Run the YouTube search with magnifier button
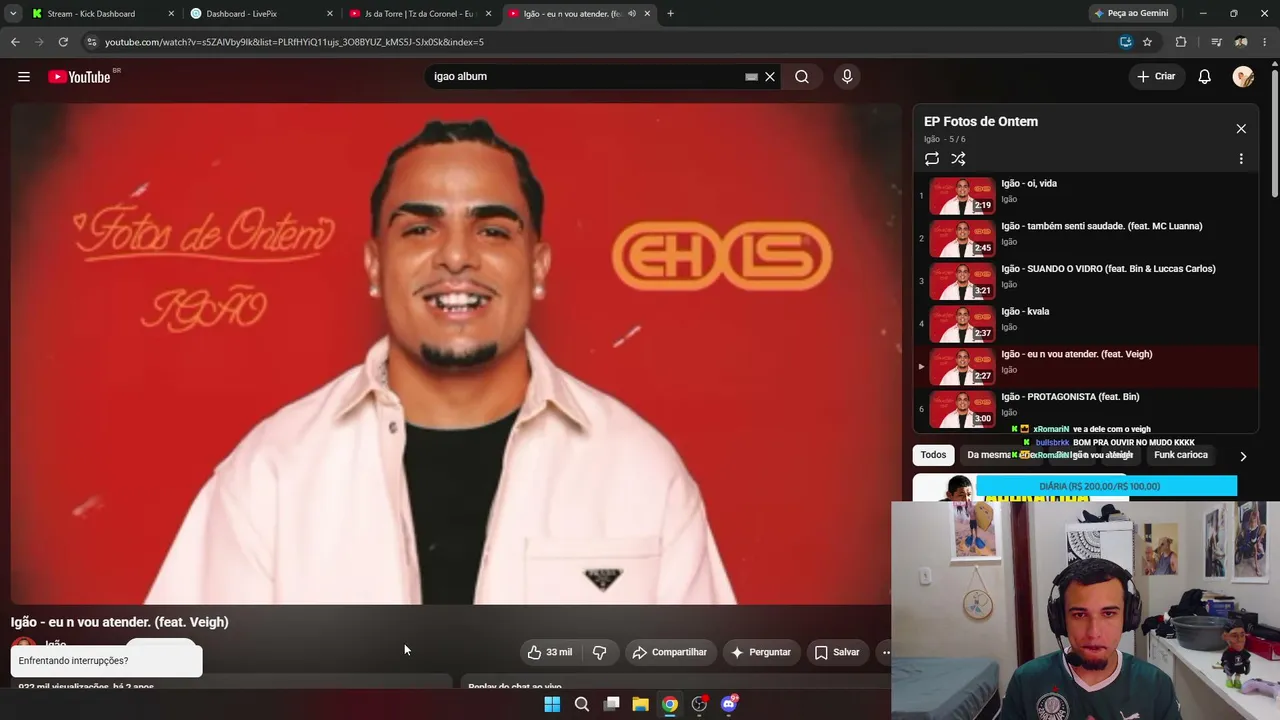 pos(802,77)
